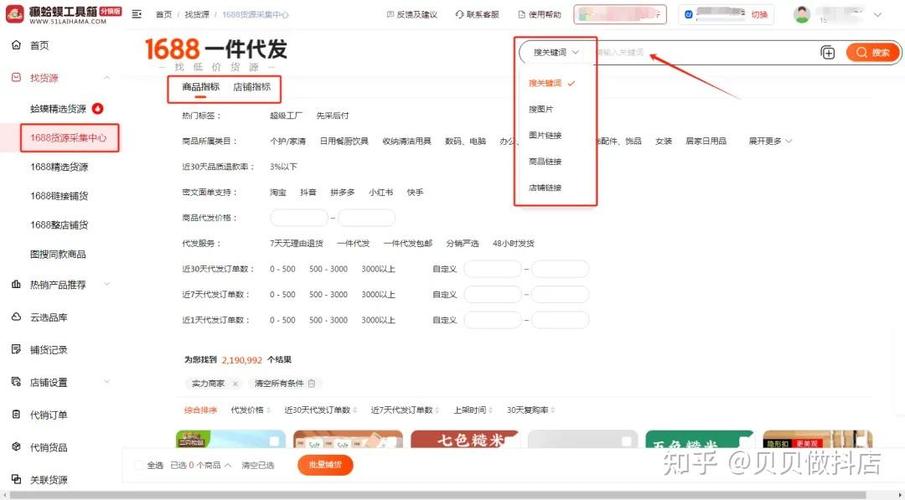The height and width of the screenshot is (500, 905).
Task: Click the 批量铺货 button
Action: 325,465
